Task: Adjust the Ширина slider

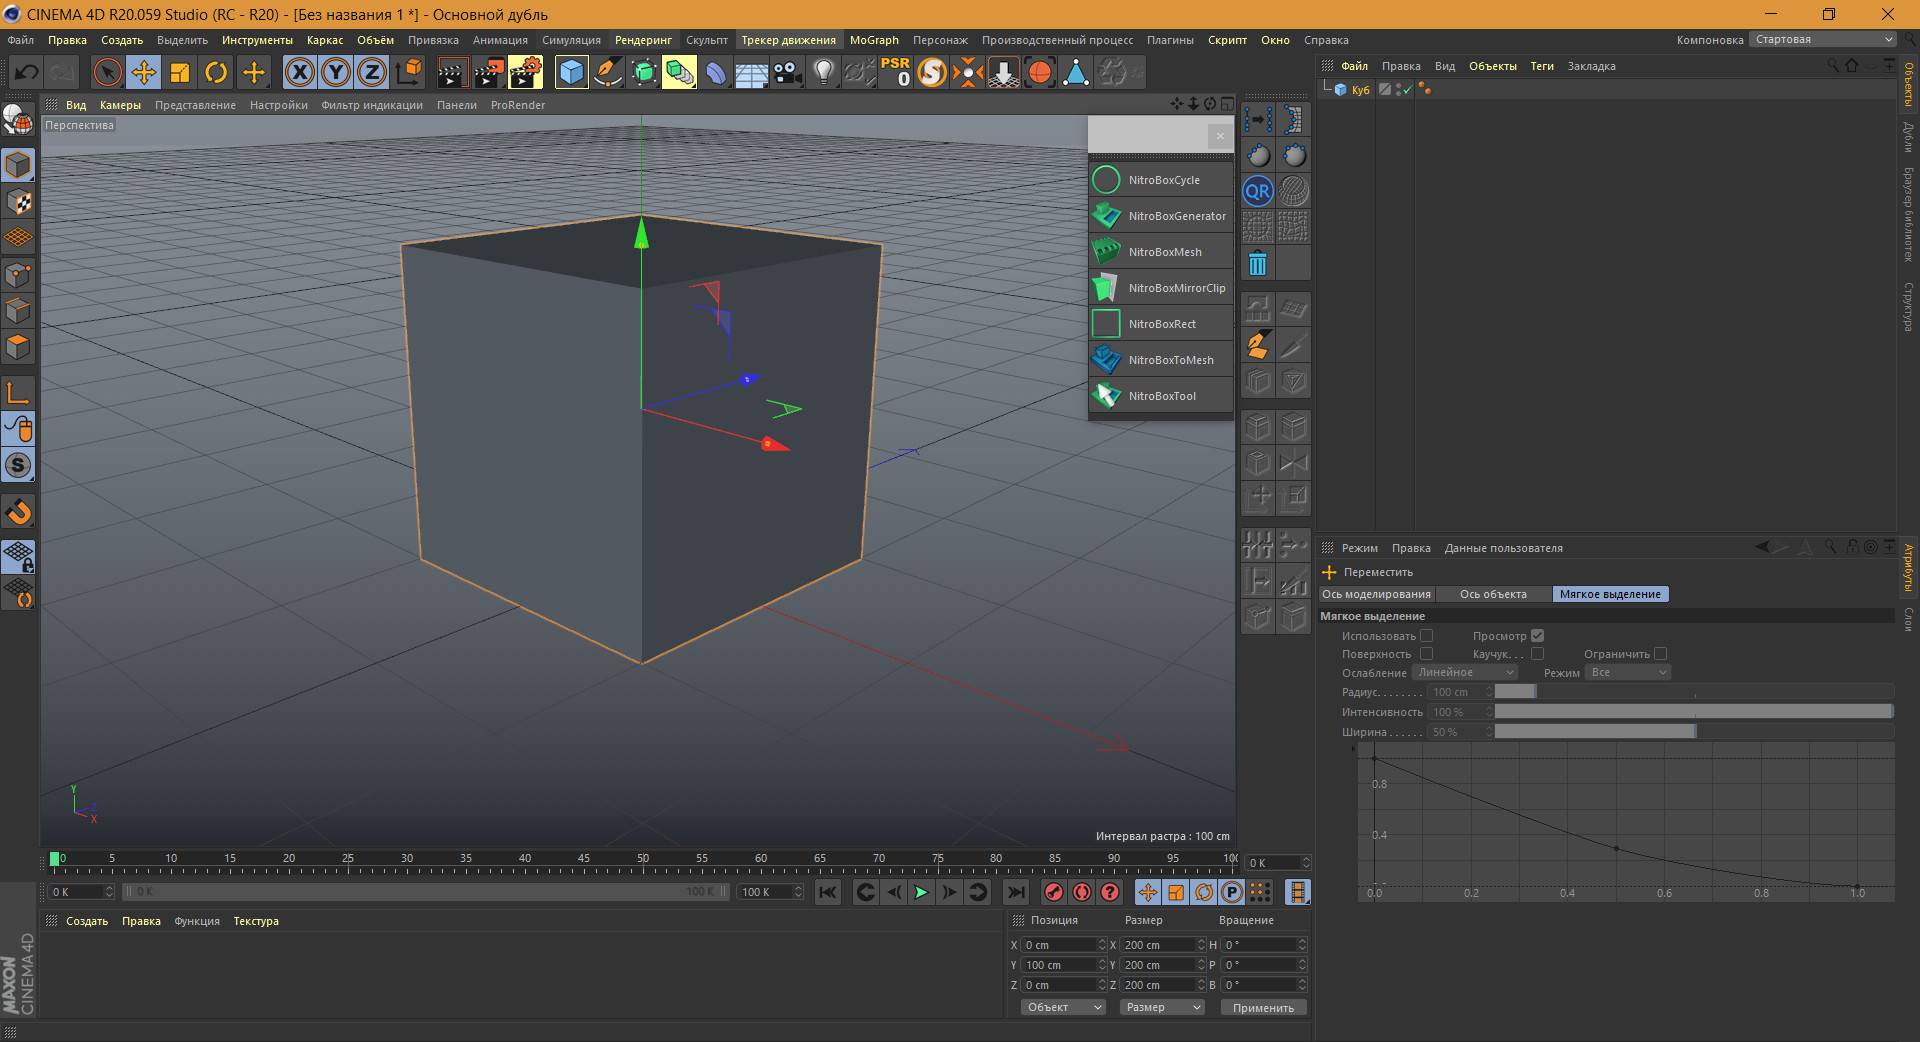Action: (x=1694, y=732)
